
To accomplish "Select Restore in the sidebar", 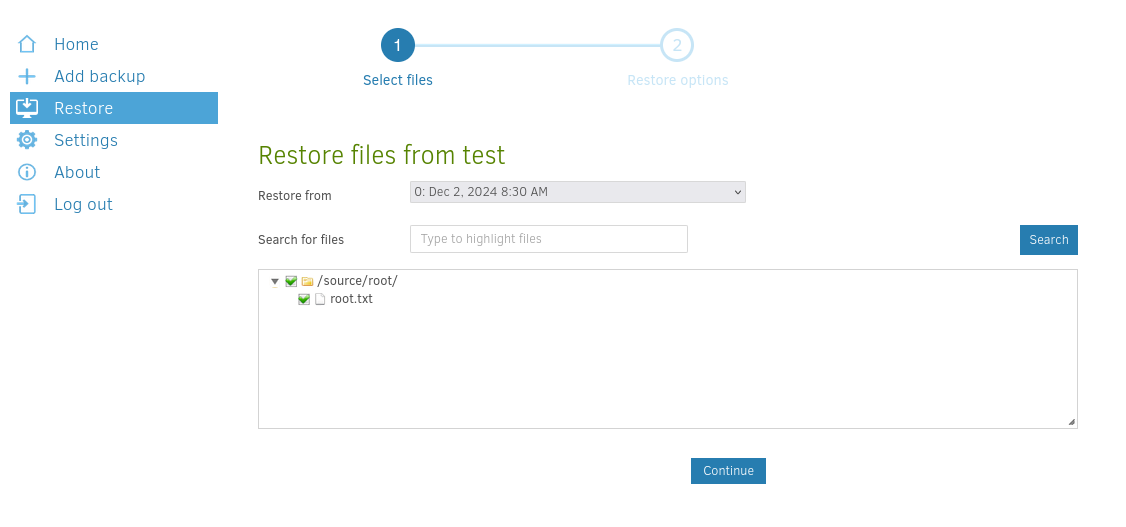I will [x=113, y=108].
